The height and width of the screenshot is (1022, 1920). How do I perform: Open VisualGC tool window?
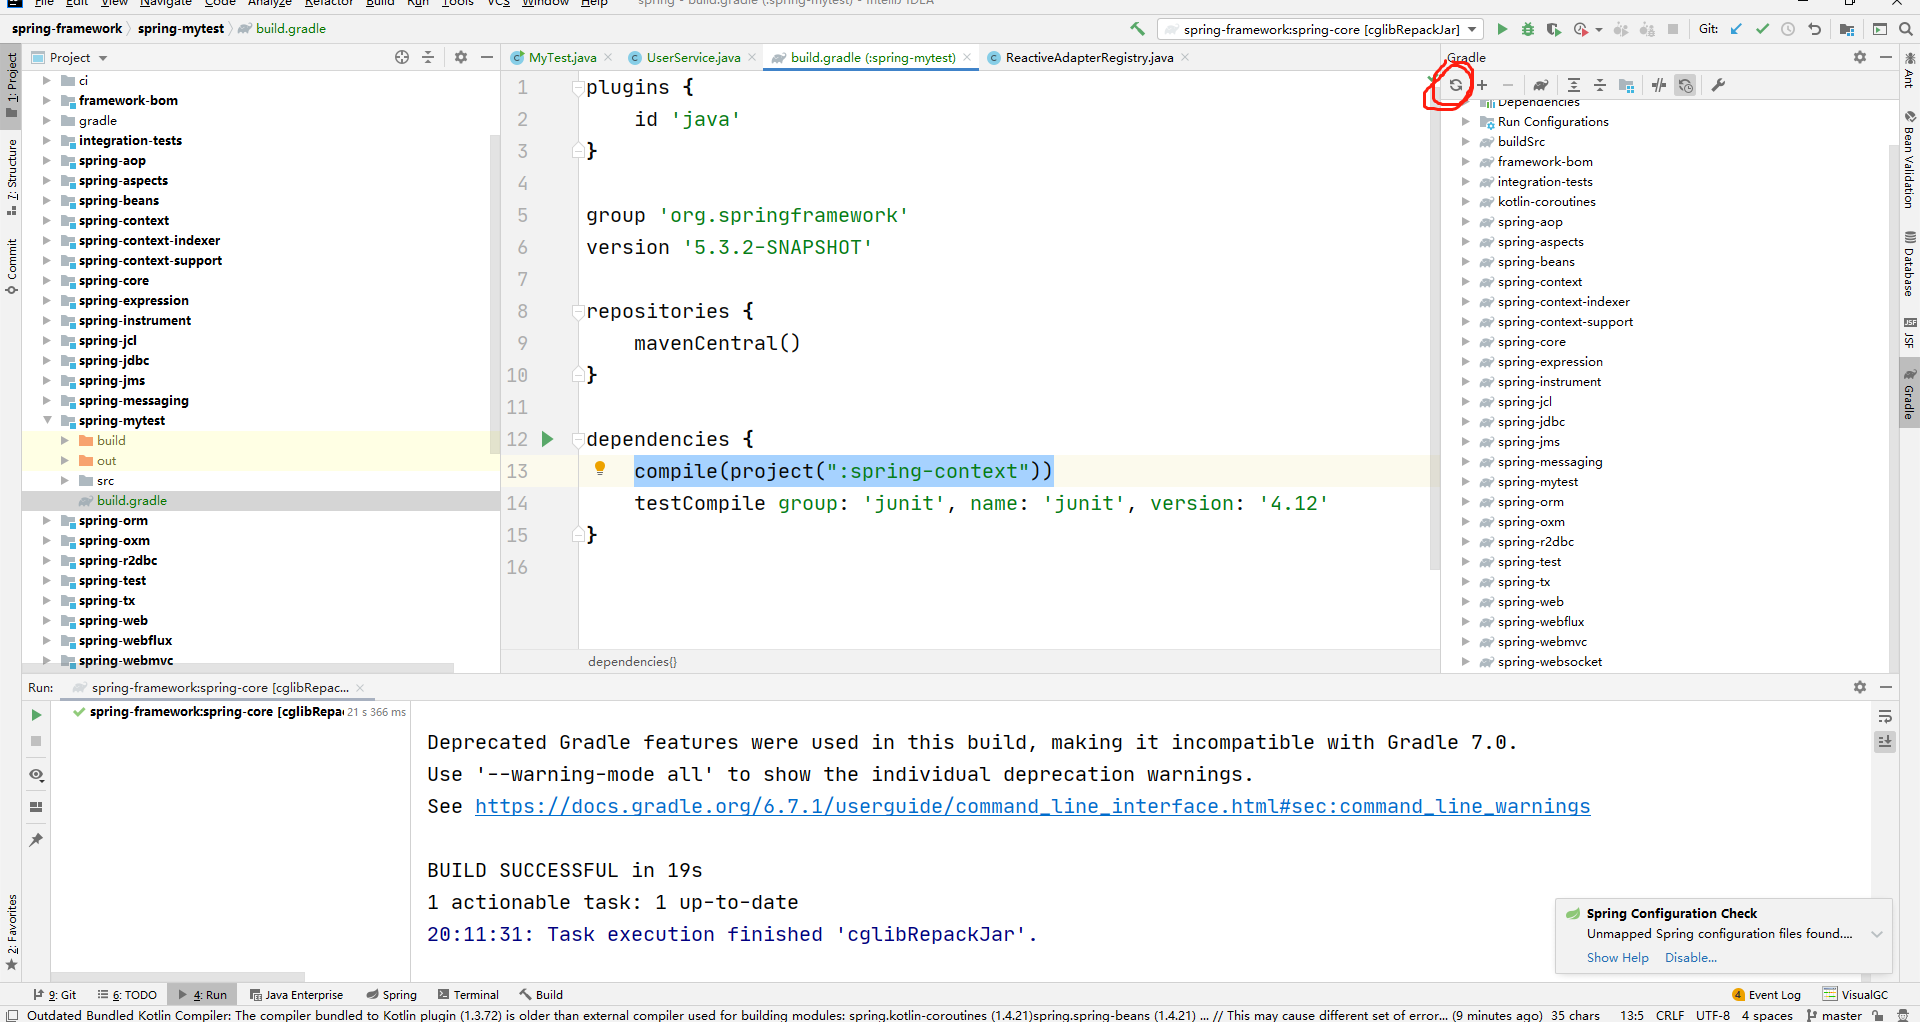(x=1856, y=995)
